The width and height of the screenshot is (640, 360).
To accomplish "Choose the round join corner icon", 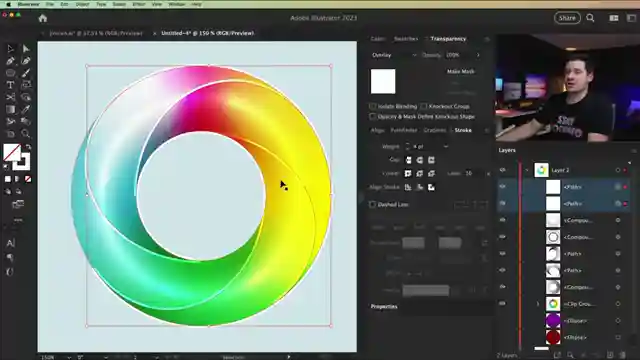I will coord(420,173).
